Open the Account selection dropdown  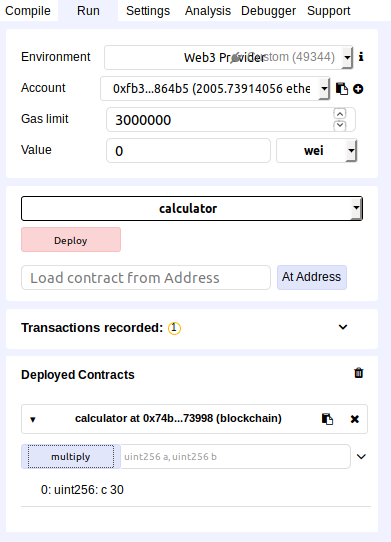215,89
